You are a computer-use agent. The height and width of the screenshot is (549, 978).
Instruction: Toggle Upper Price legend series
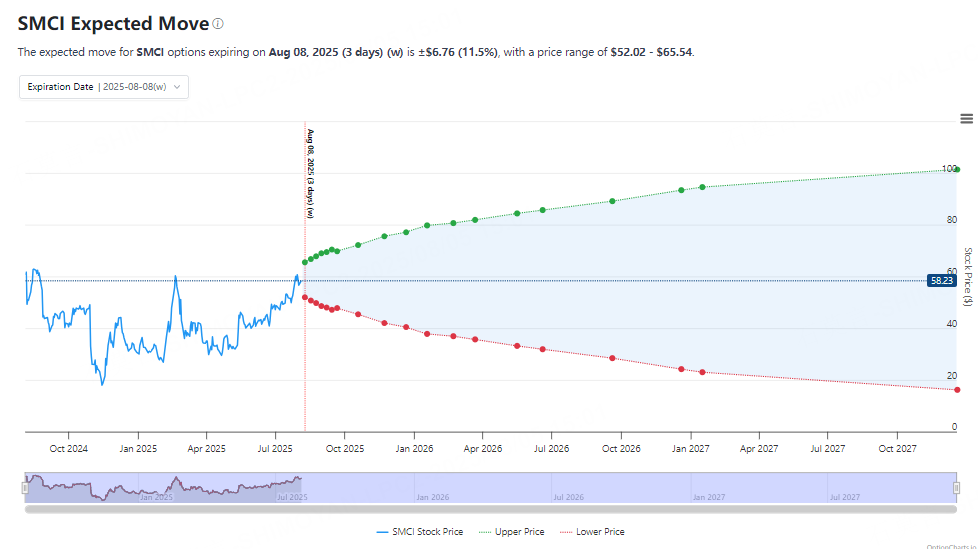click(x=511, y=532)
